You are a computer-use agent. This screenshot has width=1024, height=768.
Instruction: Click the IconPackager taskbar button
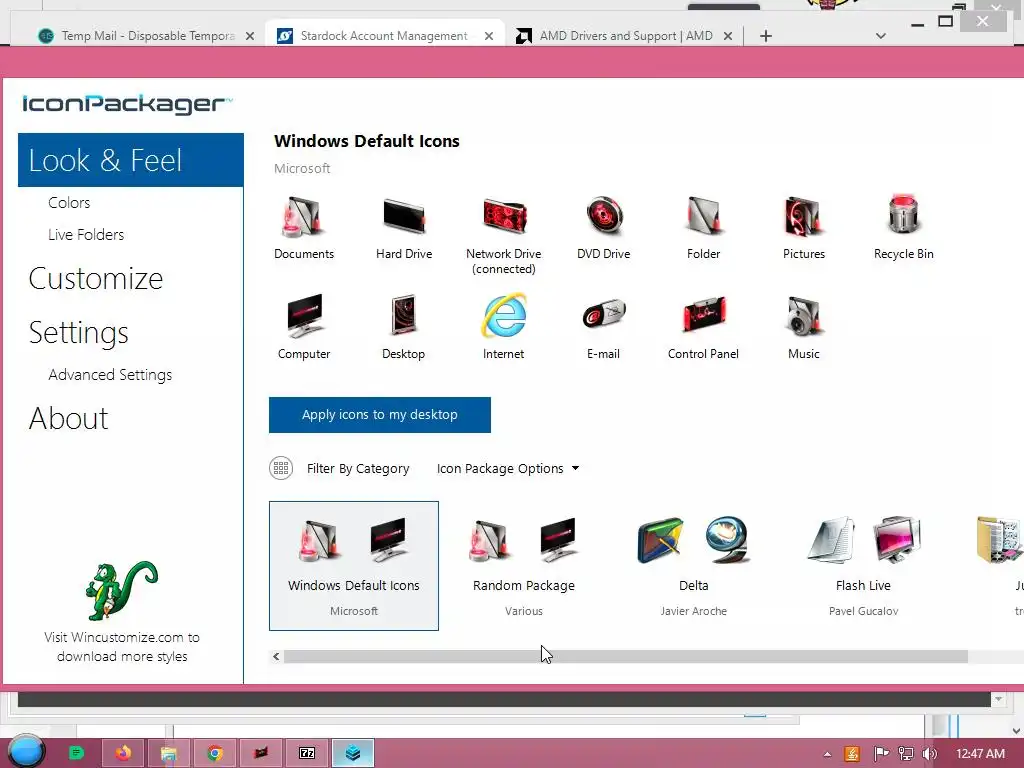point(353,754)
